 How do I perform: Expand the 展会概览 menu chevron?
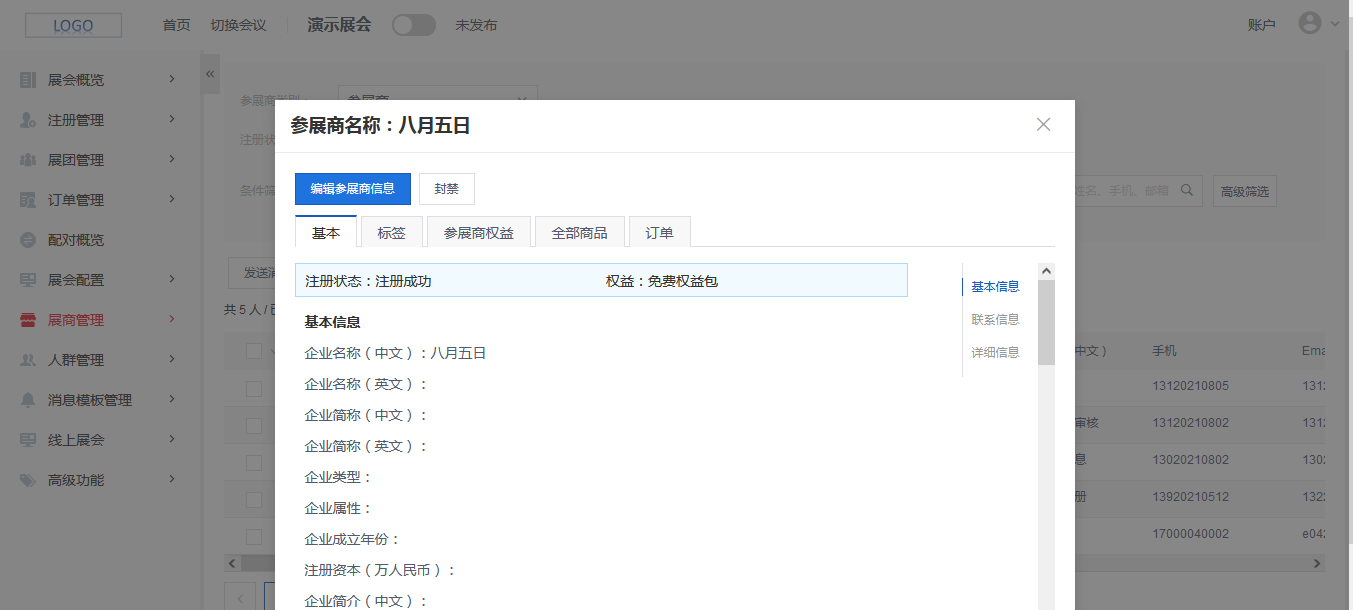click(x=172, y=79)
